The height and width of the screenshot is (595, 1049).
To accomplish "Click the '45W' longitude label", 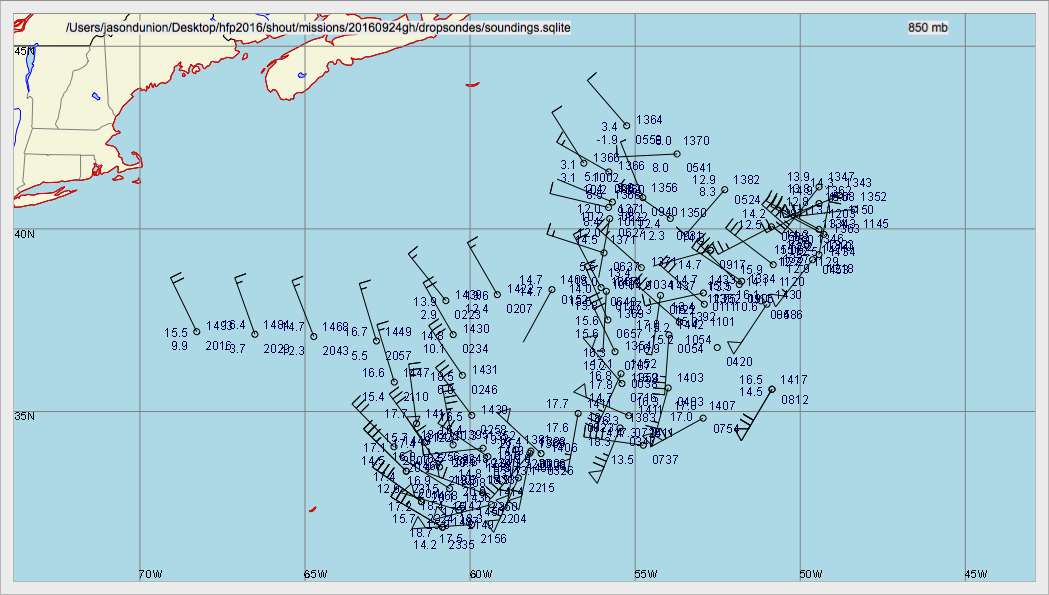I will 976,574.
